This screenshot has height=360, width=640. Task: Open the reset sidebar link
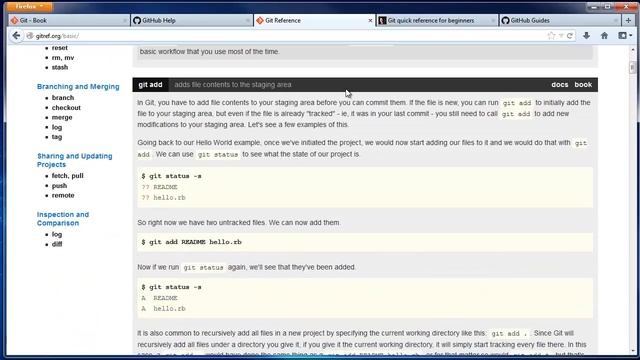[60, 48]
